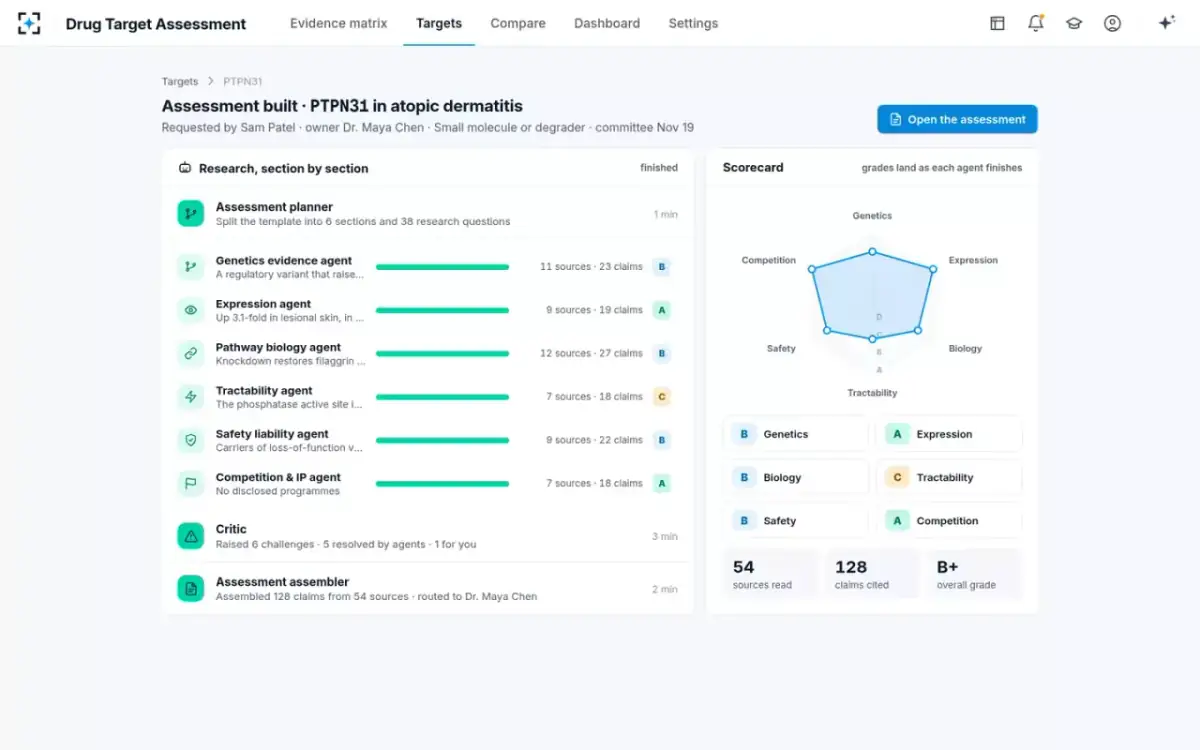
Task: Click the Pathway biology agent link icon
Action: coord(190,353)
